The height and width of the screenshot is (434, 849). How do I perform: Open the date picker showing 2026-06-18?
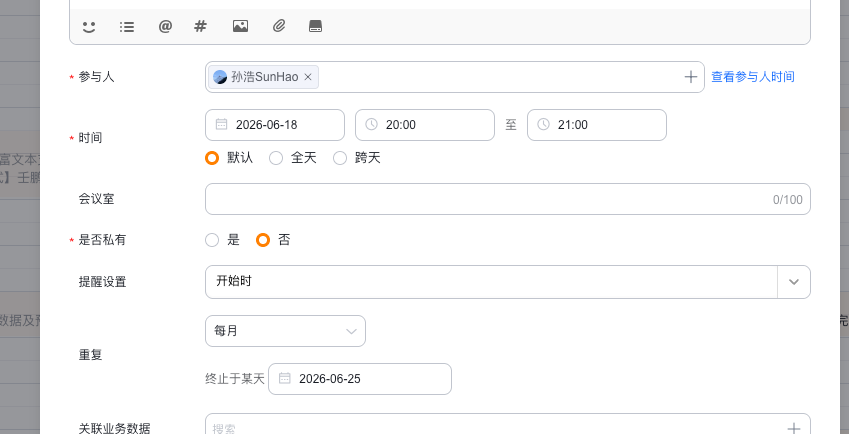[275, 125]
